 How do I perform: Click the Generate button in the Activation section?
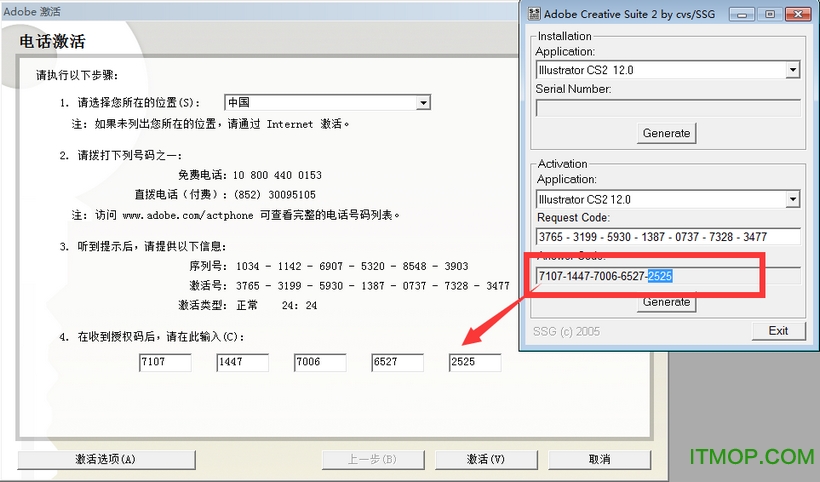(666, 302)
